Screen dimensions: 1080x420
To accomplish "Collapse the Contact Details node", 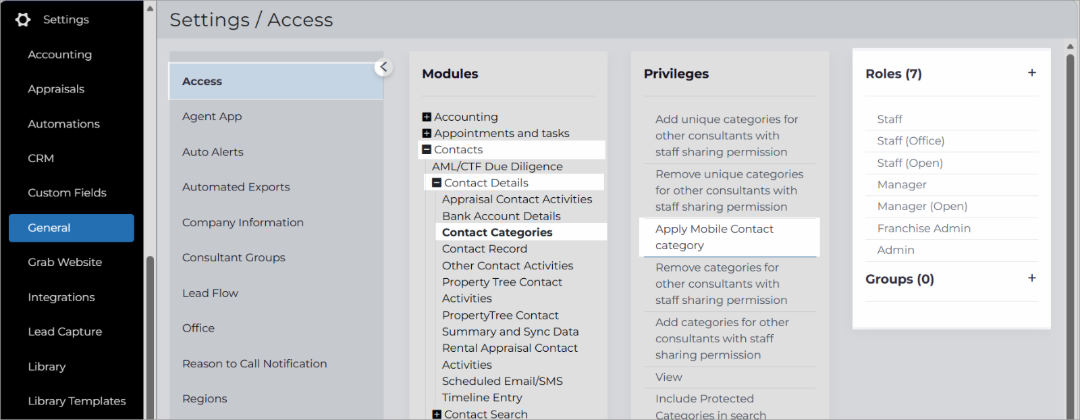I will (x=437, y=183).
